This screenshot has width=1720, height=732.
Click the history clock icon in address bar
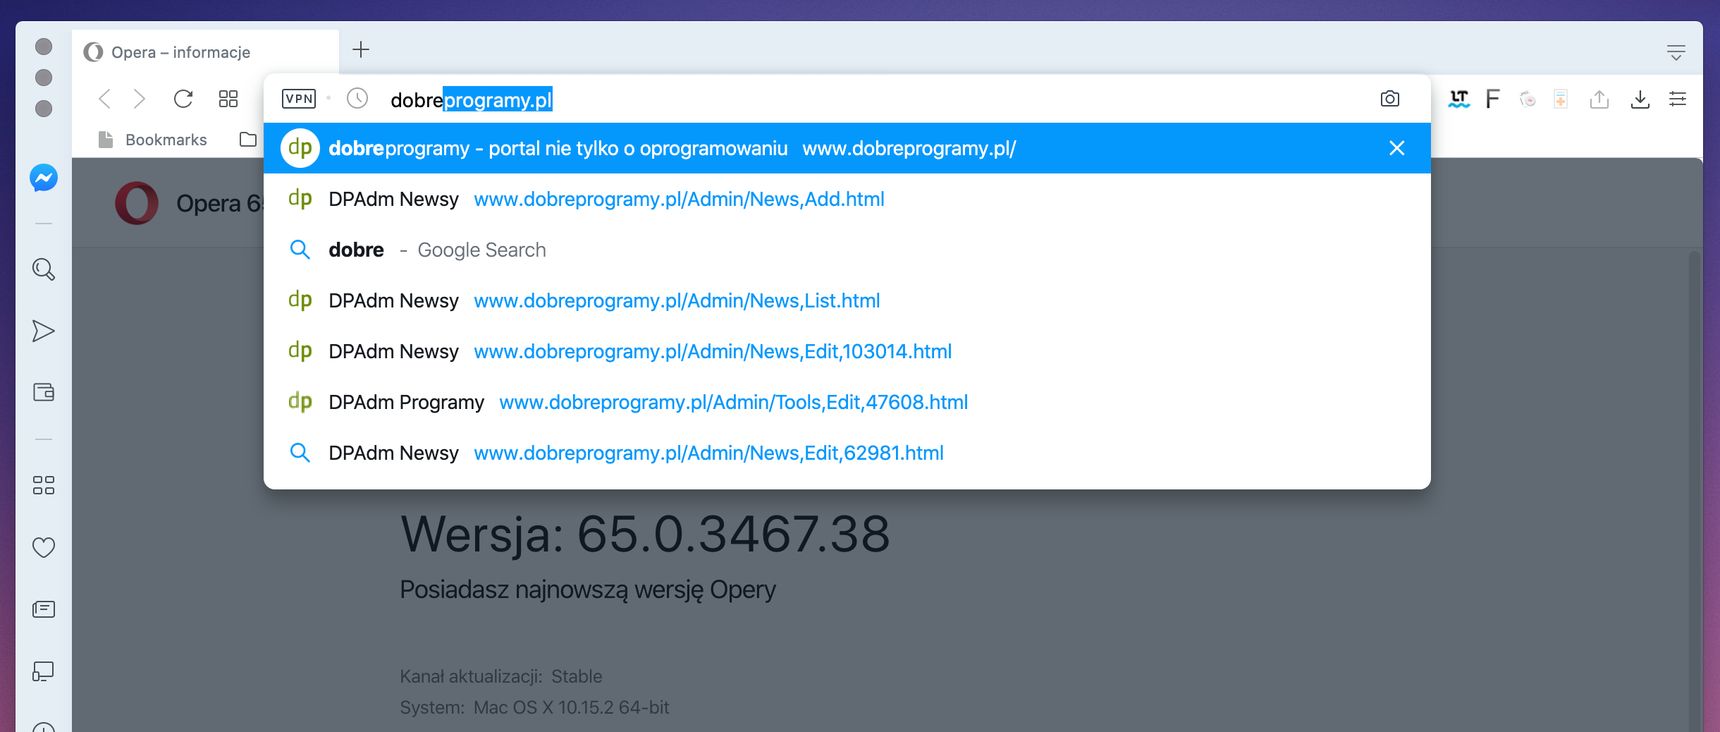click(357, 99)
